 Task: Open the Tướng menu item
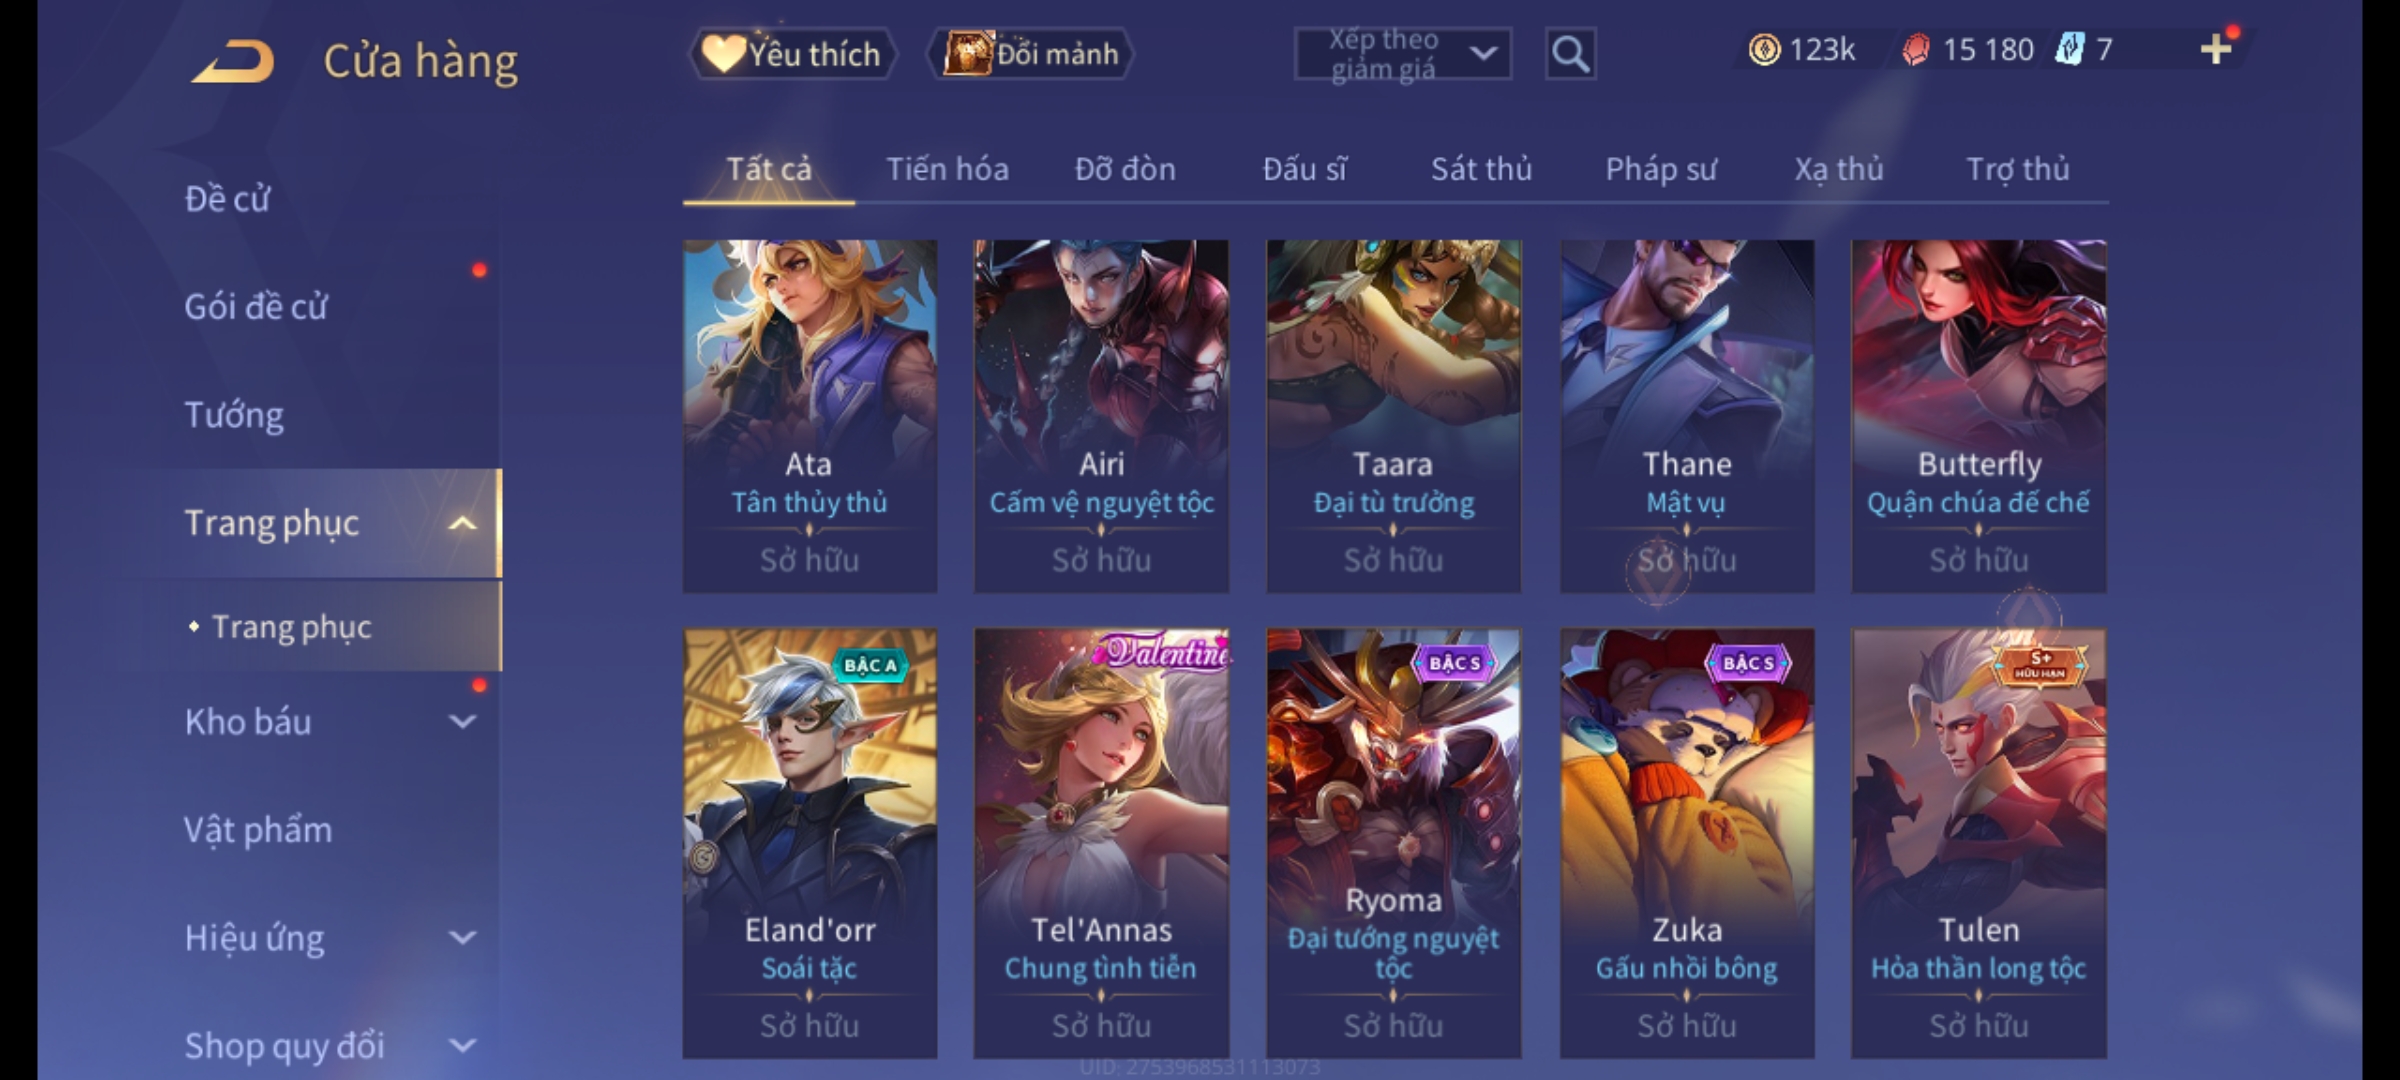[234, 414]
